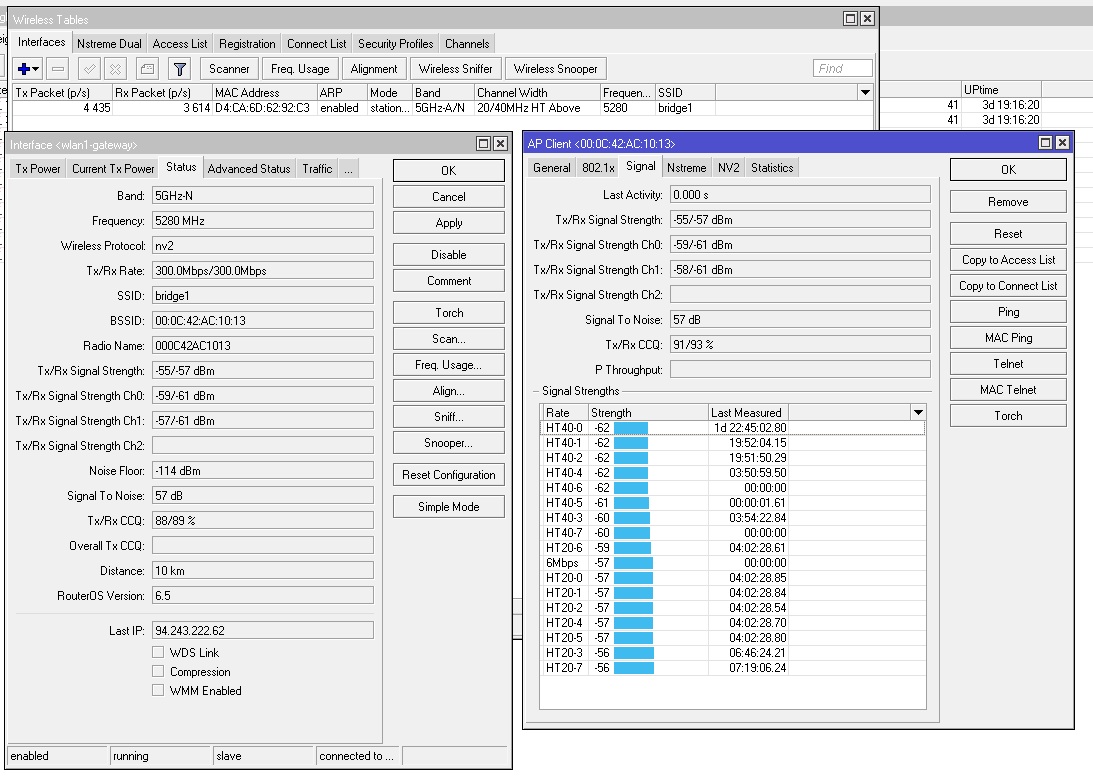Screen dimensions: 1093x776
Task: Open the Signal Strengths column dropdown arrow
Action: coord(918,413)
